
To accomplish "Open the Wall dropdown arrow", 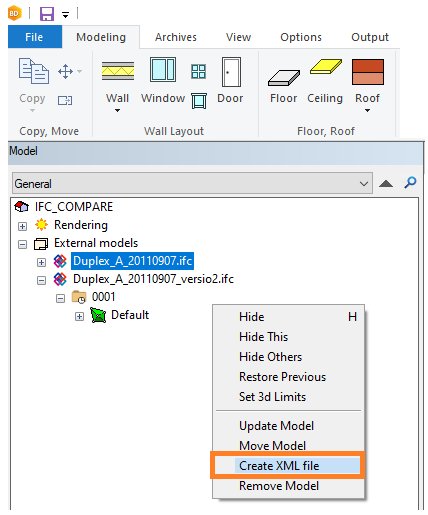I will 117,110.
